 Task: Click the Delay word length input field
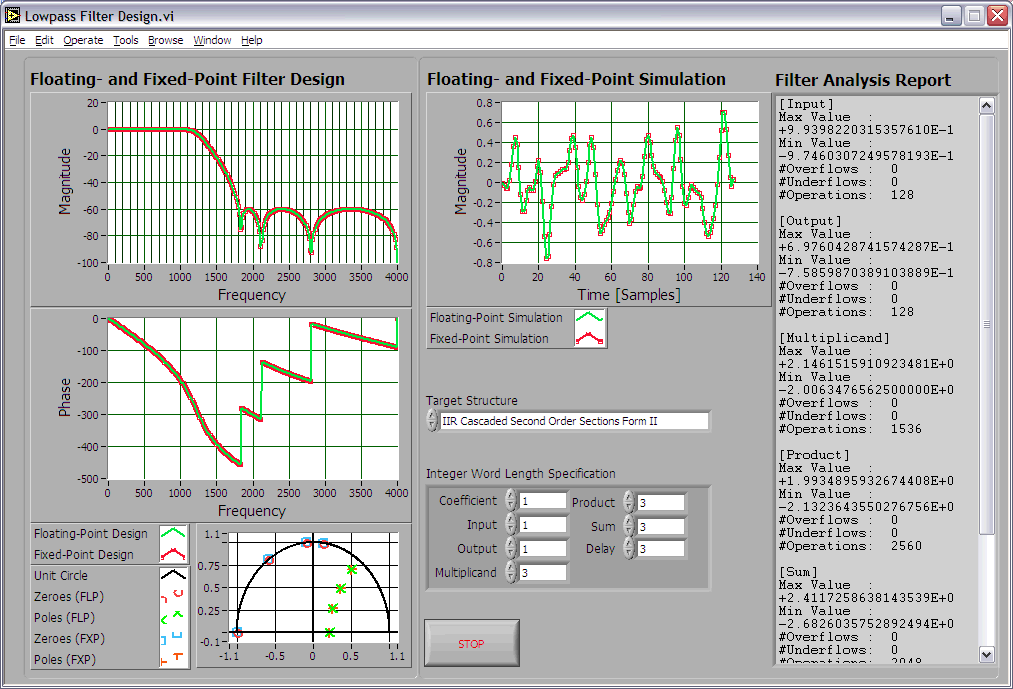(x=660, y=549)
